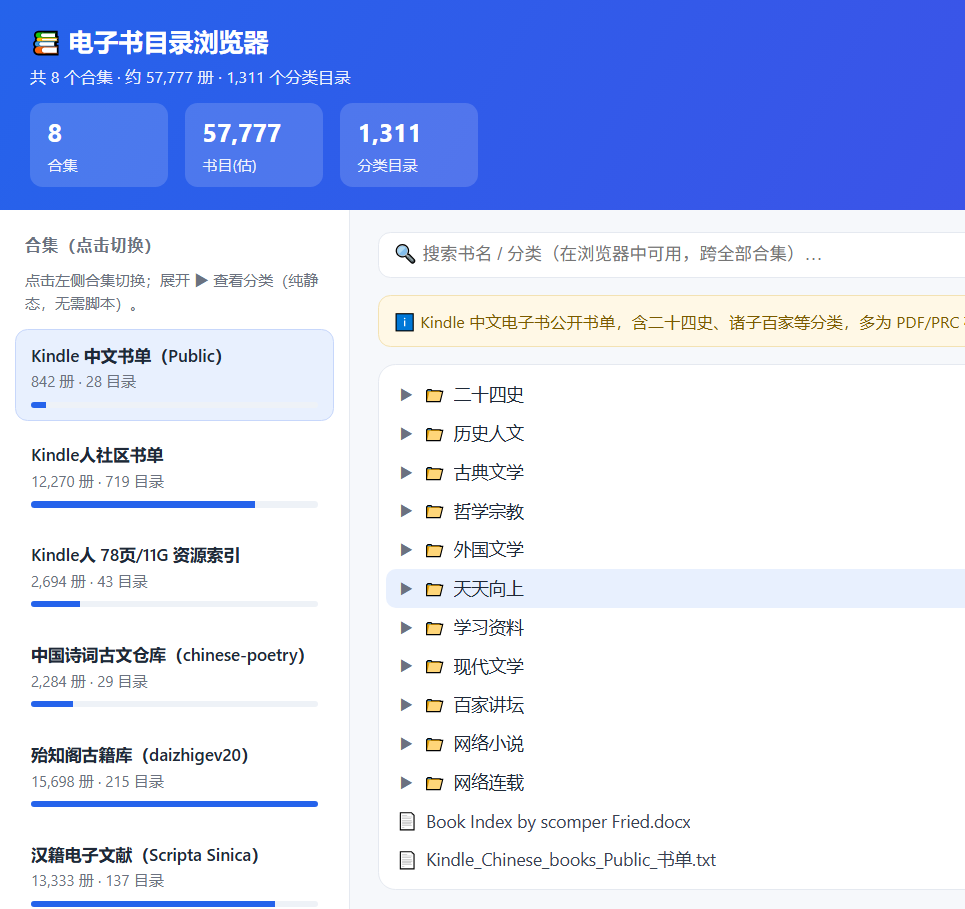This screenshot has width=965, height=909.
Task: Expand the 历史人文 folder arrow
Action: (x=406, y=434)
